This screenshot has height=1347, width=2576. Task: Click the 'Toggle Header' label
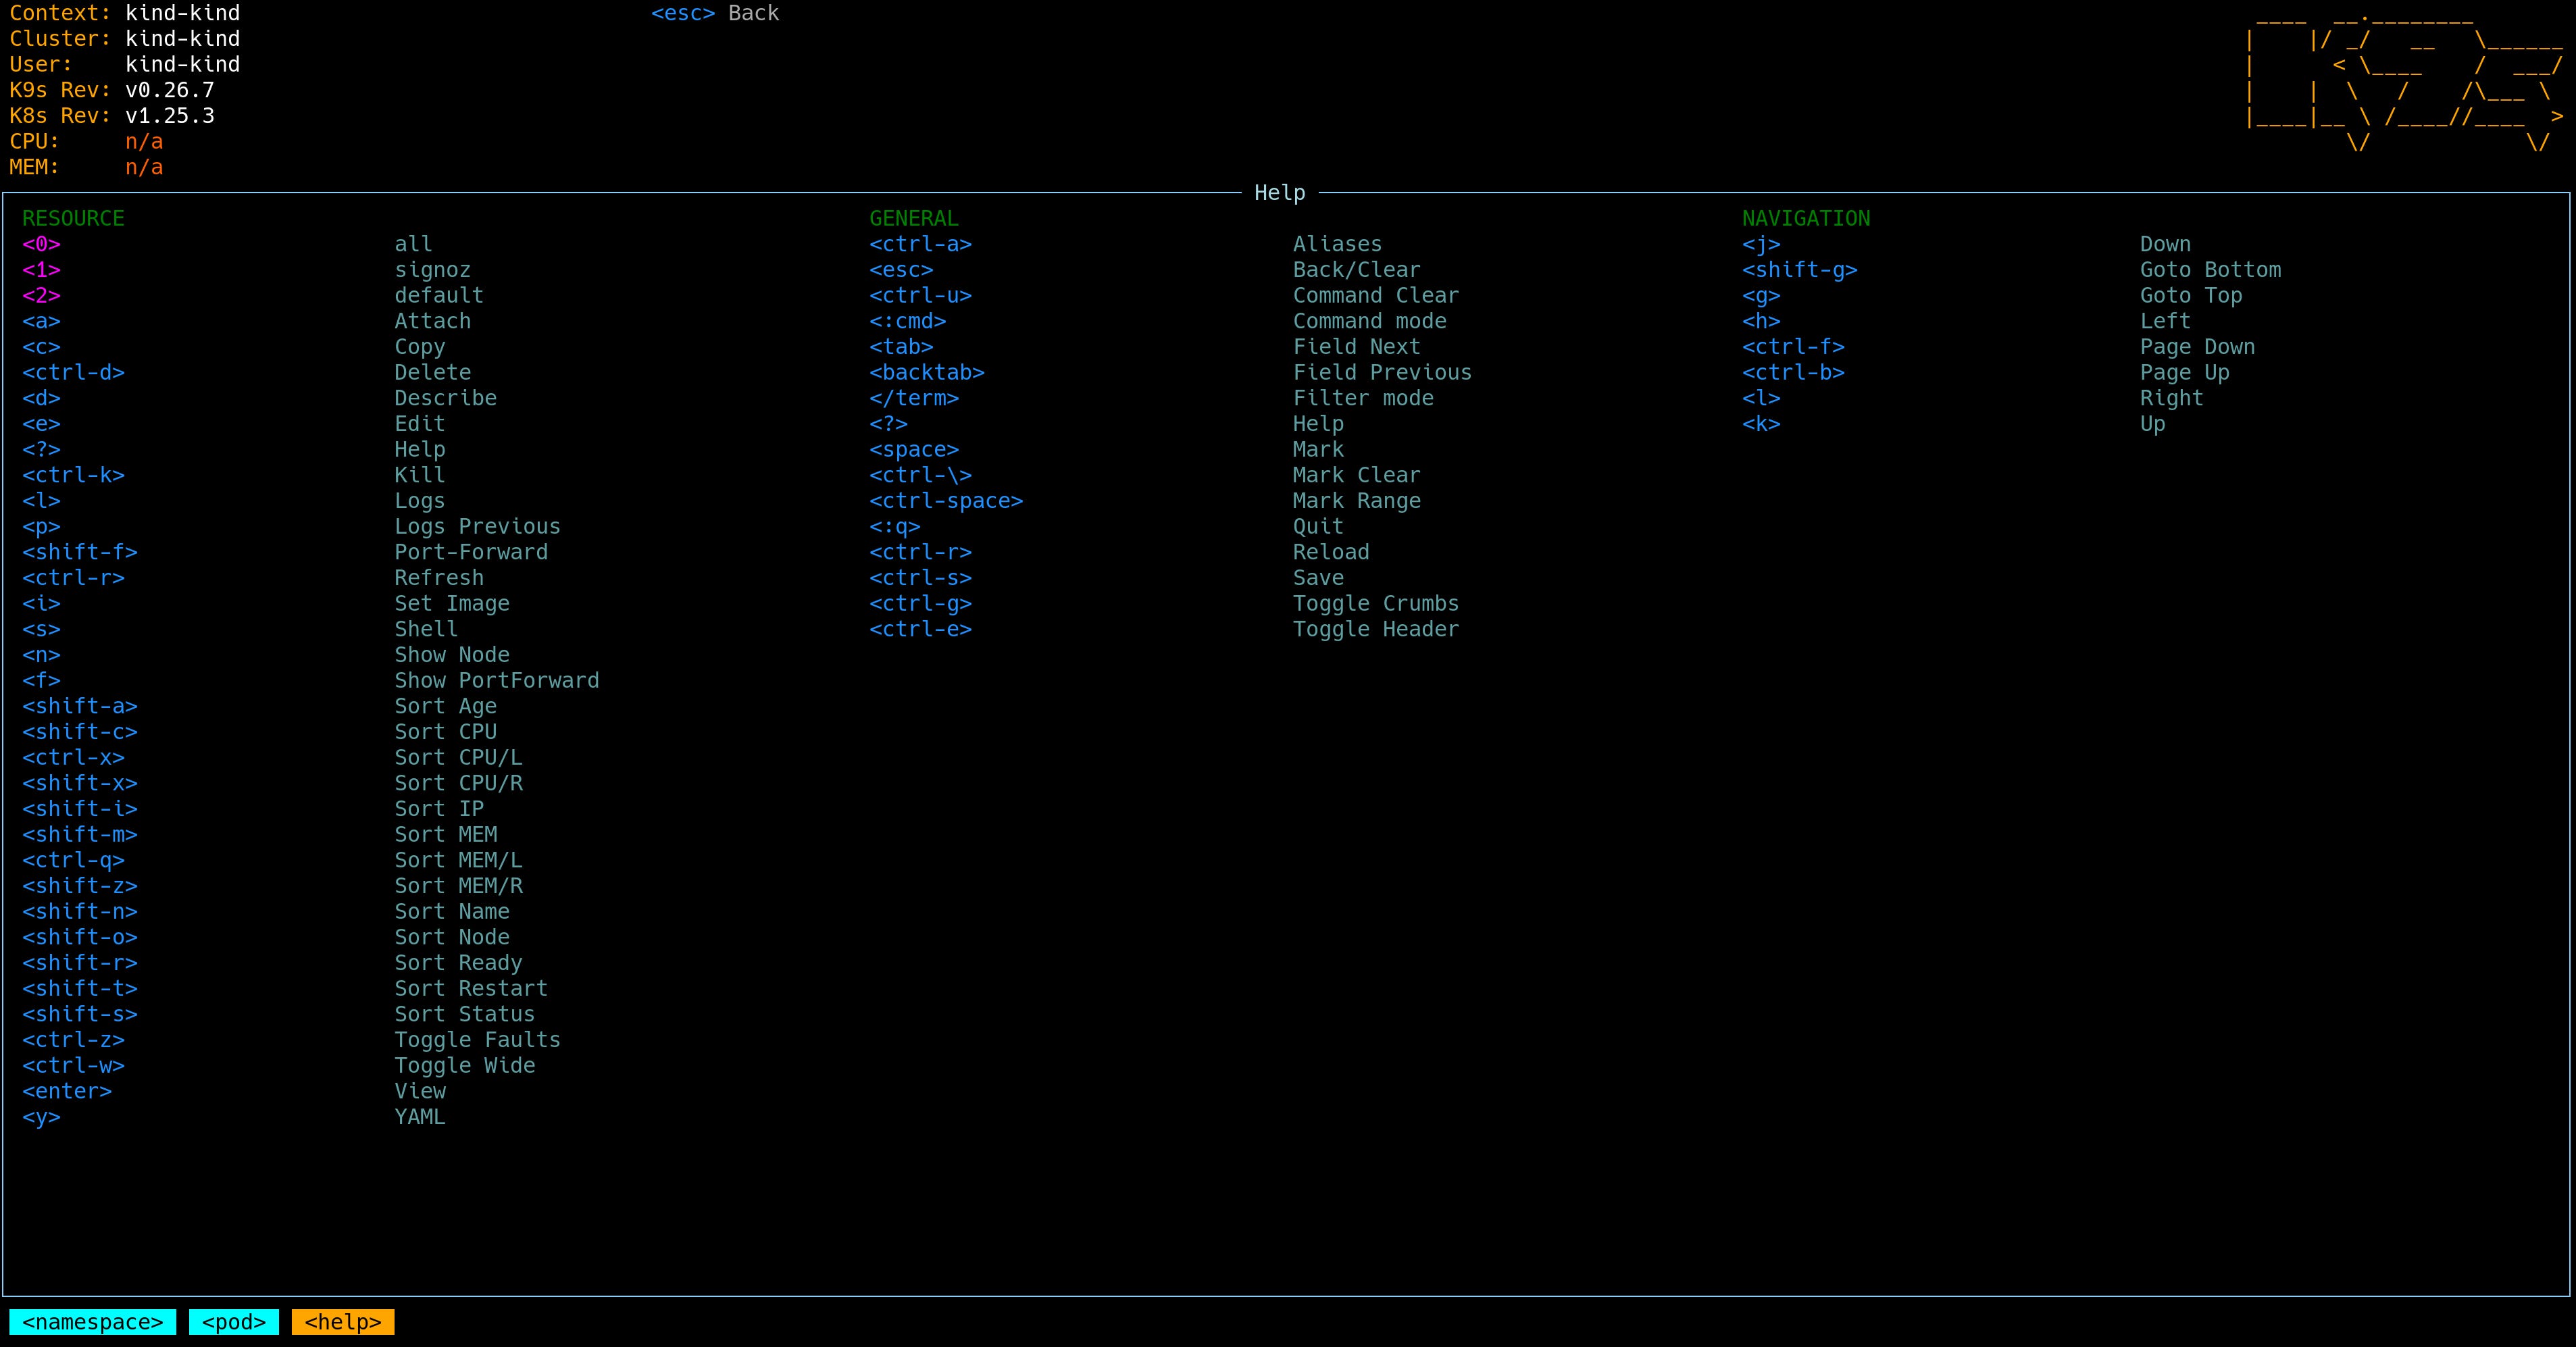(x=1376, y=629)
